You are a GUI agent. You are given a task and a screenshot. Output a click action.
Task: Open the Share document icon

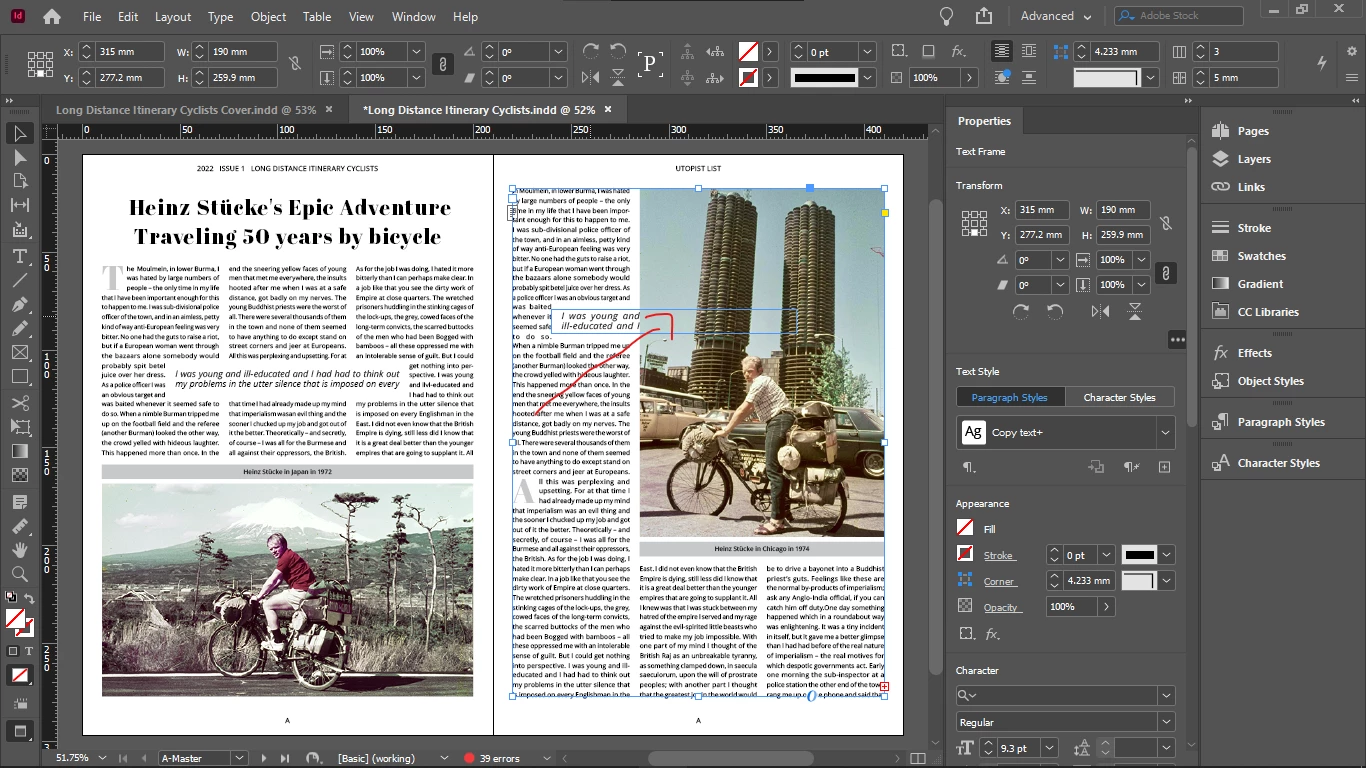984,16
